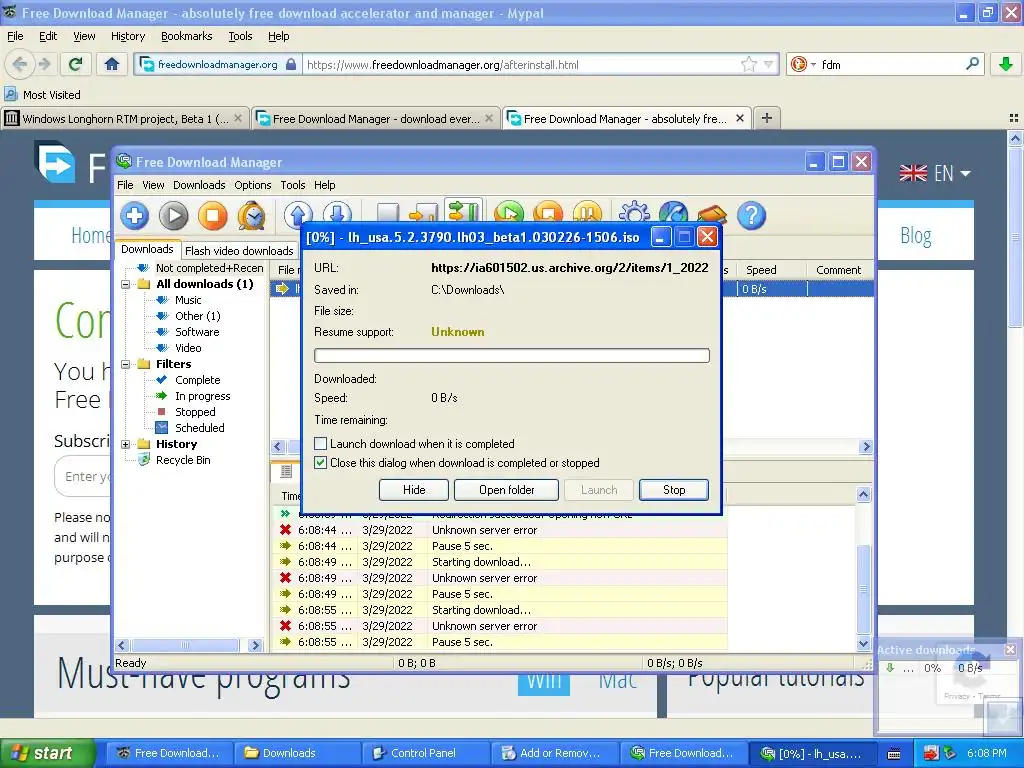Switch to Windows Longhorn RTM project browser tab
The width and height of the screenshot is (1024, 768).
click(125, 118)
